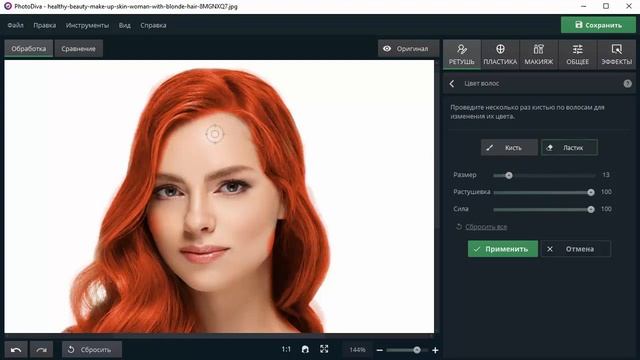Open the Макияж makeup tab
The image size is (640, 360).
pyautogui.click(x=538, y=54)
